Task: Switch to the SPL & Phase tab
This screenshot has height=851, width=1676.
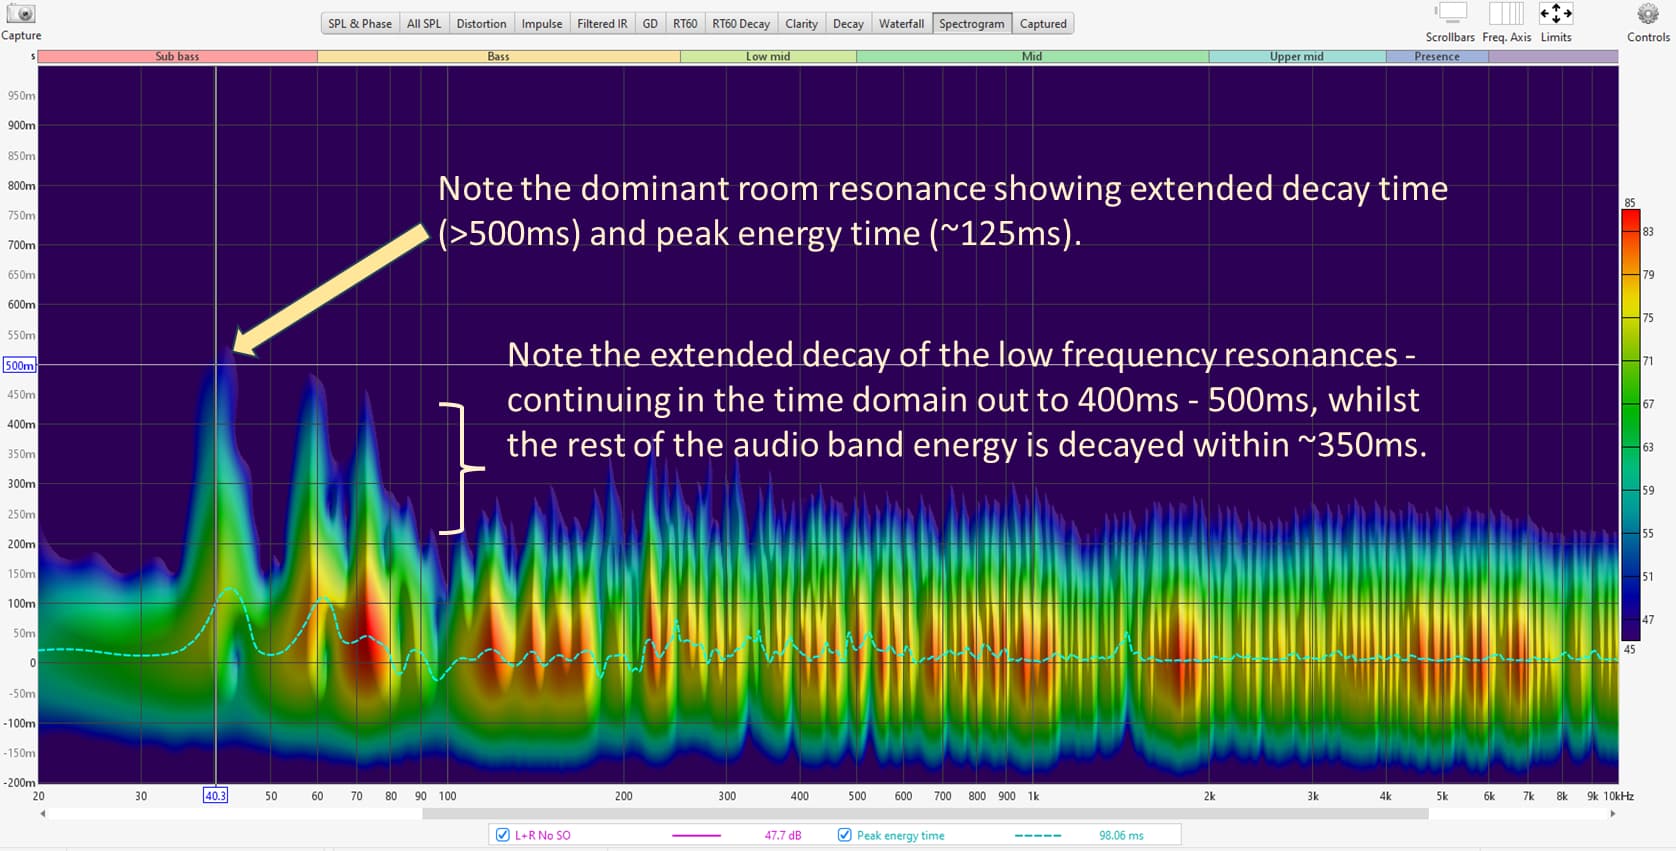Action: (360, 24)
